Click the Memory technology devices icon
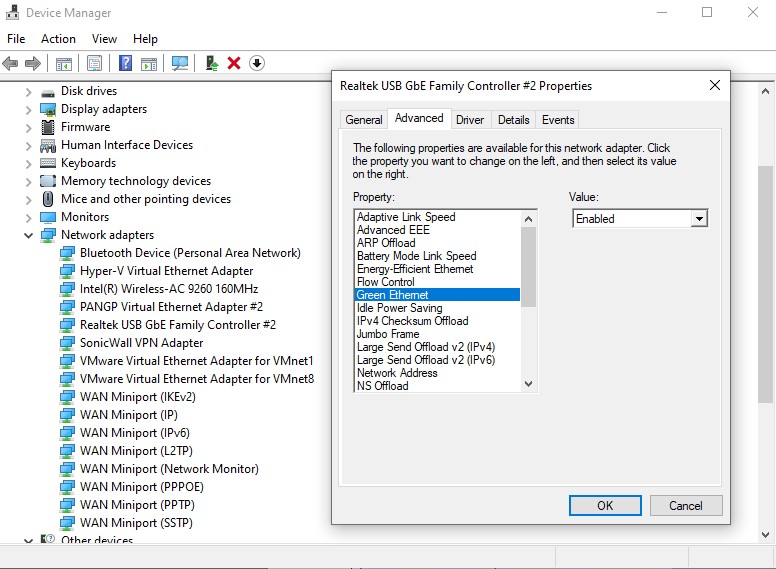The width and height of the screenshot is (776, 569). click(x=48, y=181)
